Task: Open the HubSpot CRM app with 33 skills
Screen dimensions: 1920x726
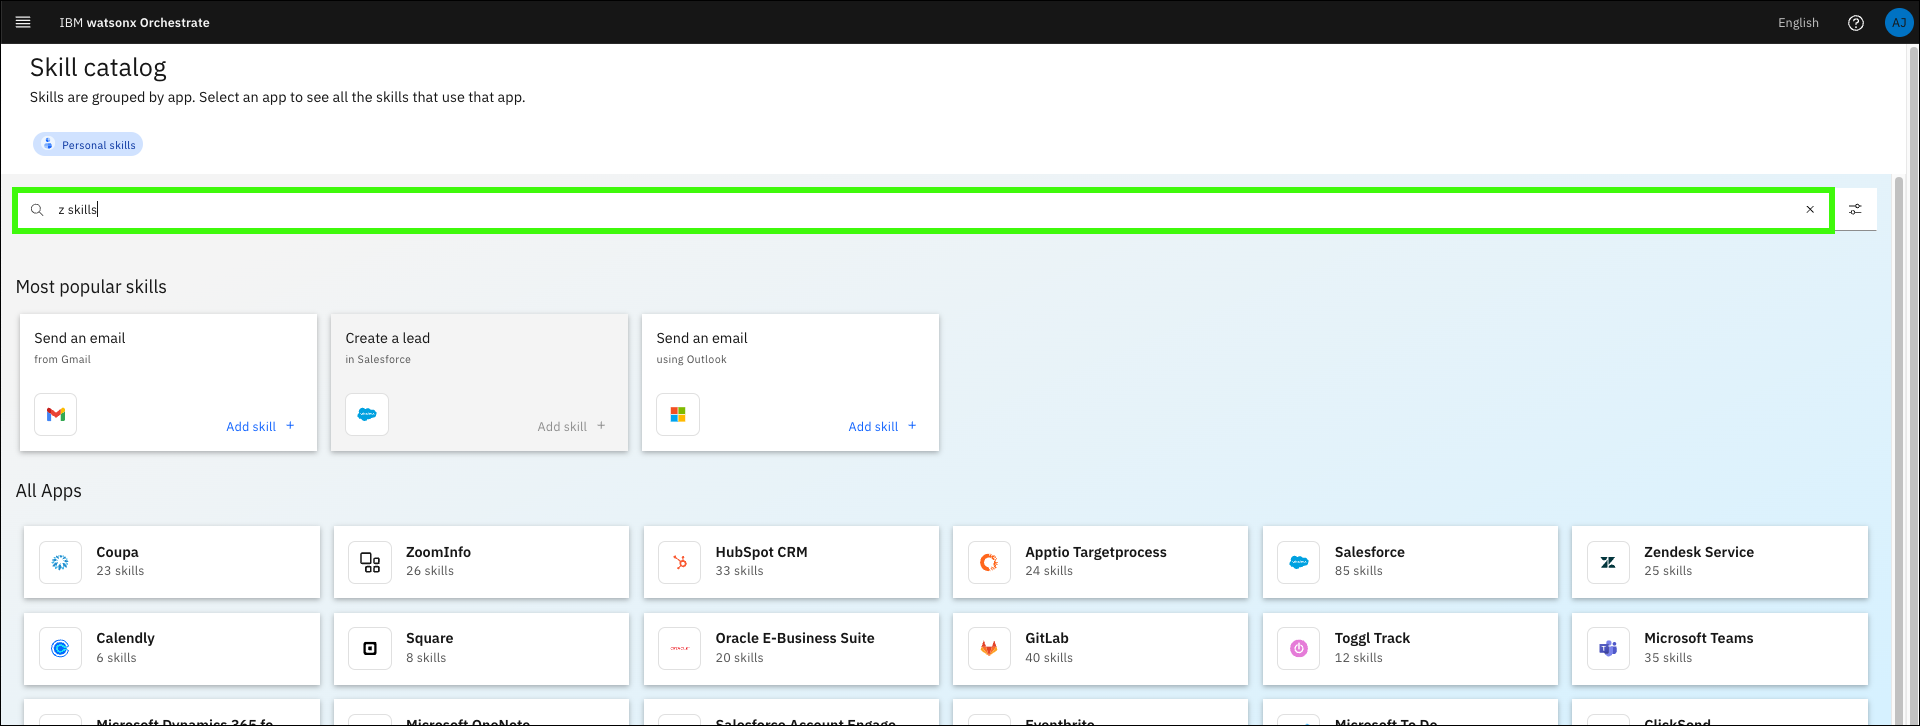Action: [790, 562]
